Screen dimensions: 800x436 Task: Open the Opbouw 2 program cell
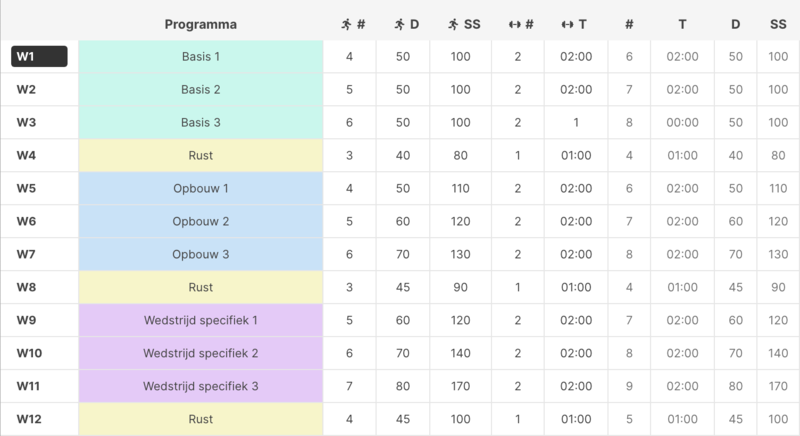pos(200,222)
